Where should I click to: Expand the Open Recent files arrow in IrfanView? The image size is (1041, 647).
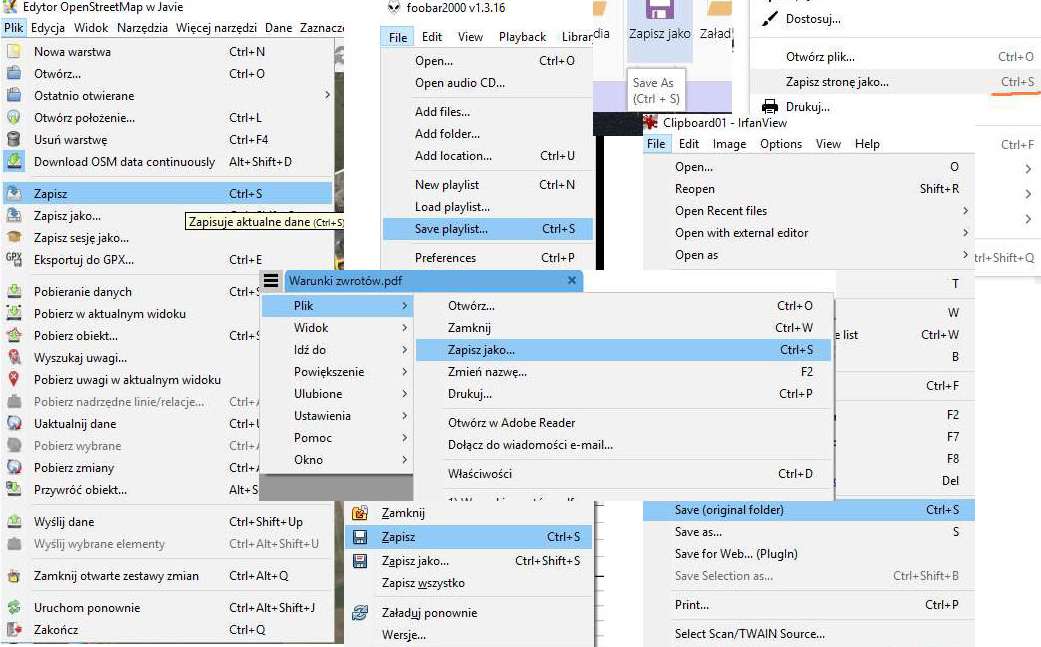point(965,210)
